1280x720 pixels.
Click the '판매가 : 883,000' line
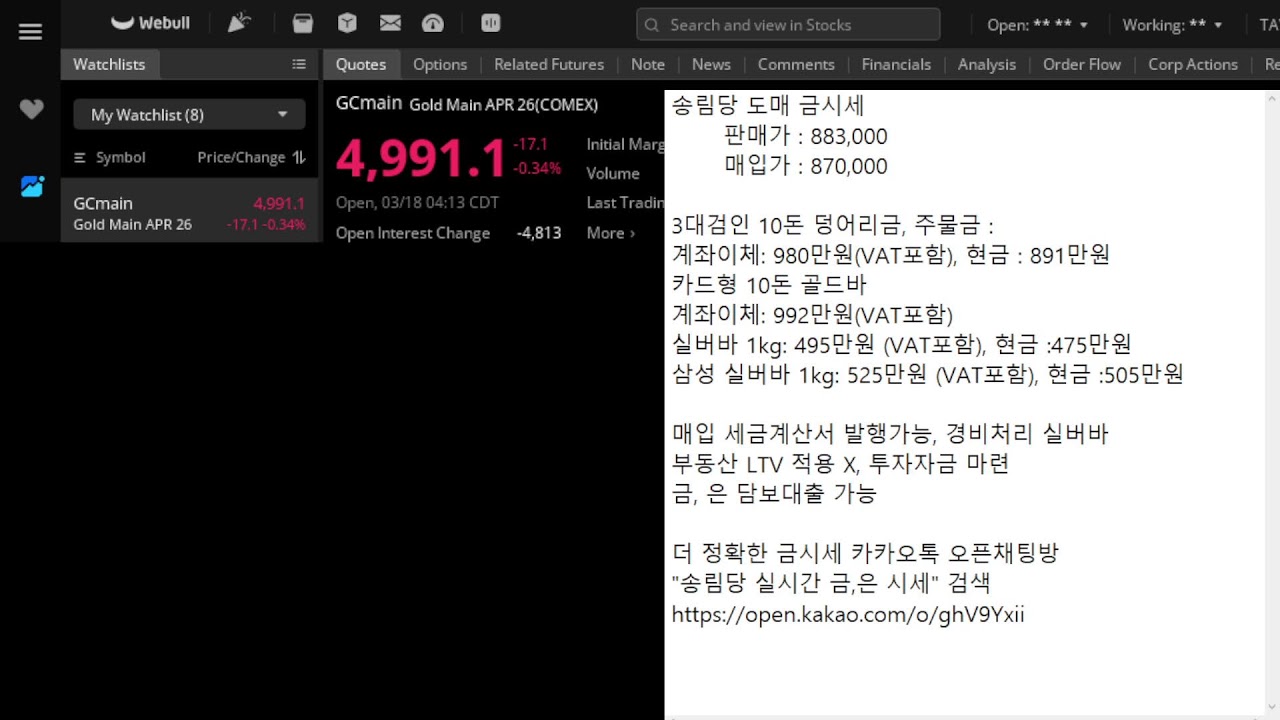click(x=806, y=136)
